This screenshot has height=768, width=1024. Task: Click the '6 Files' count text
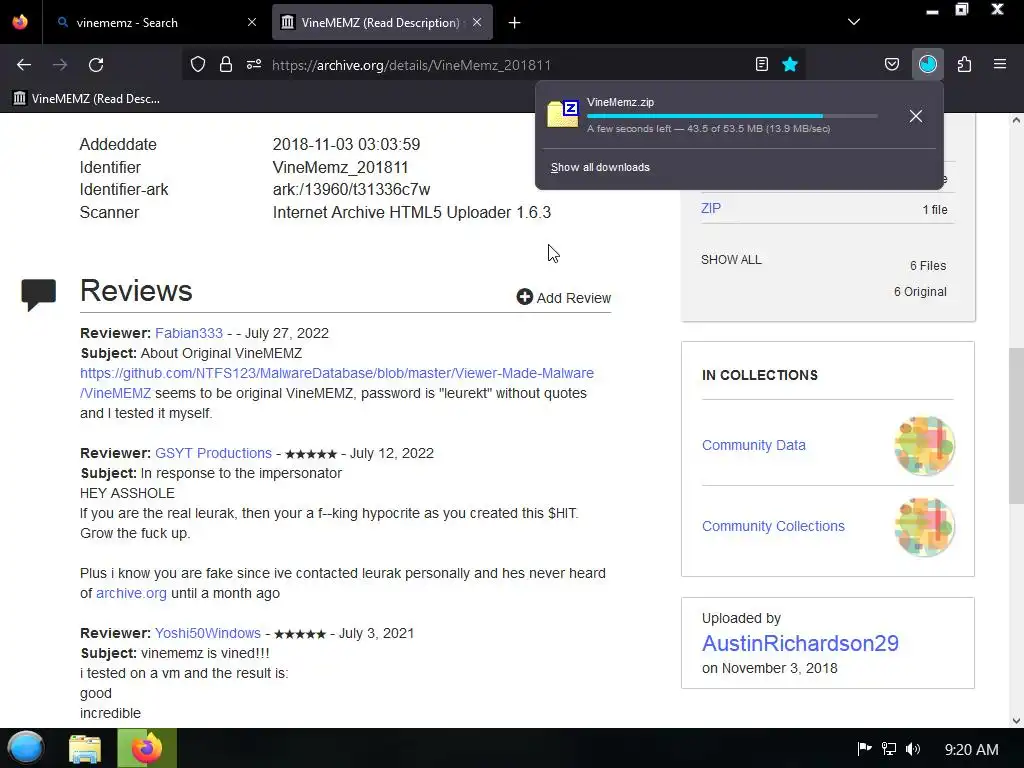tap(928, 266)
